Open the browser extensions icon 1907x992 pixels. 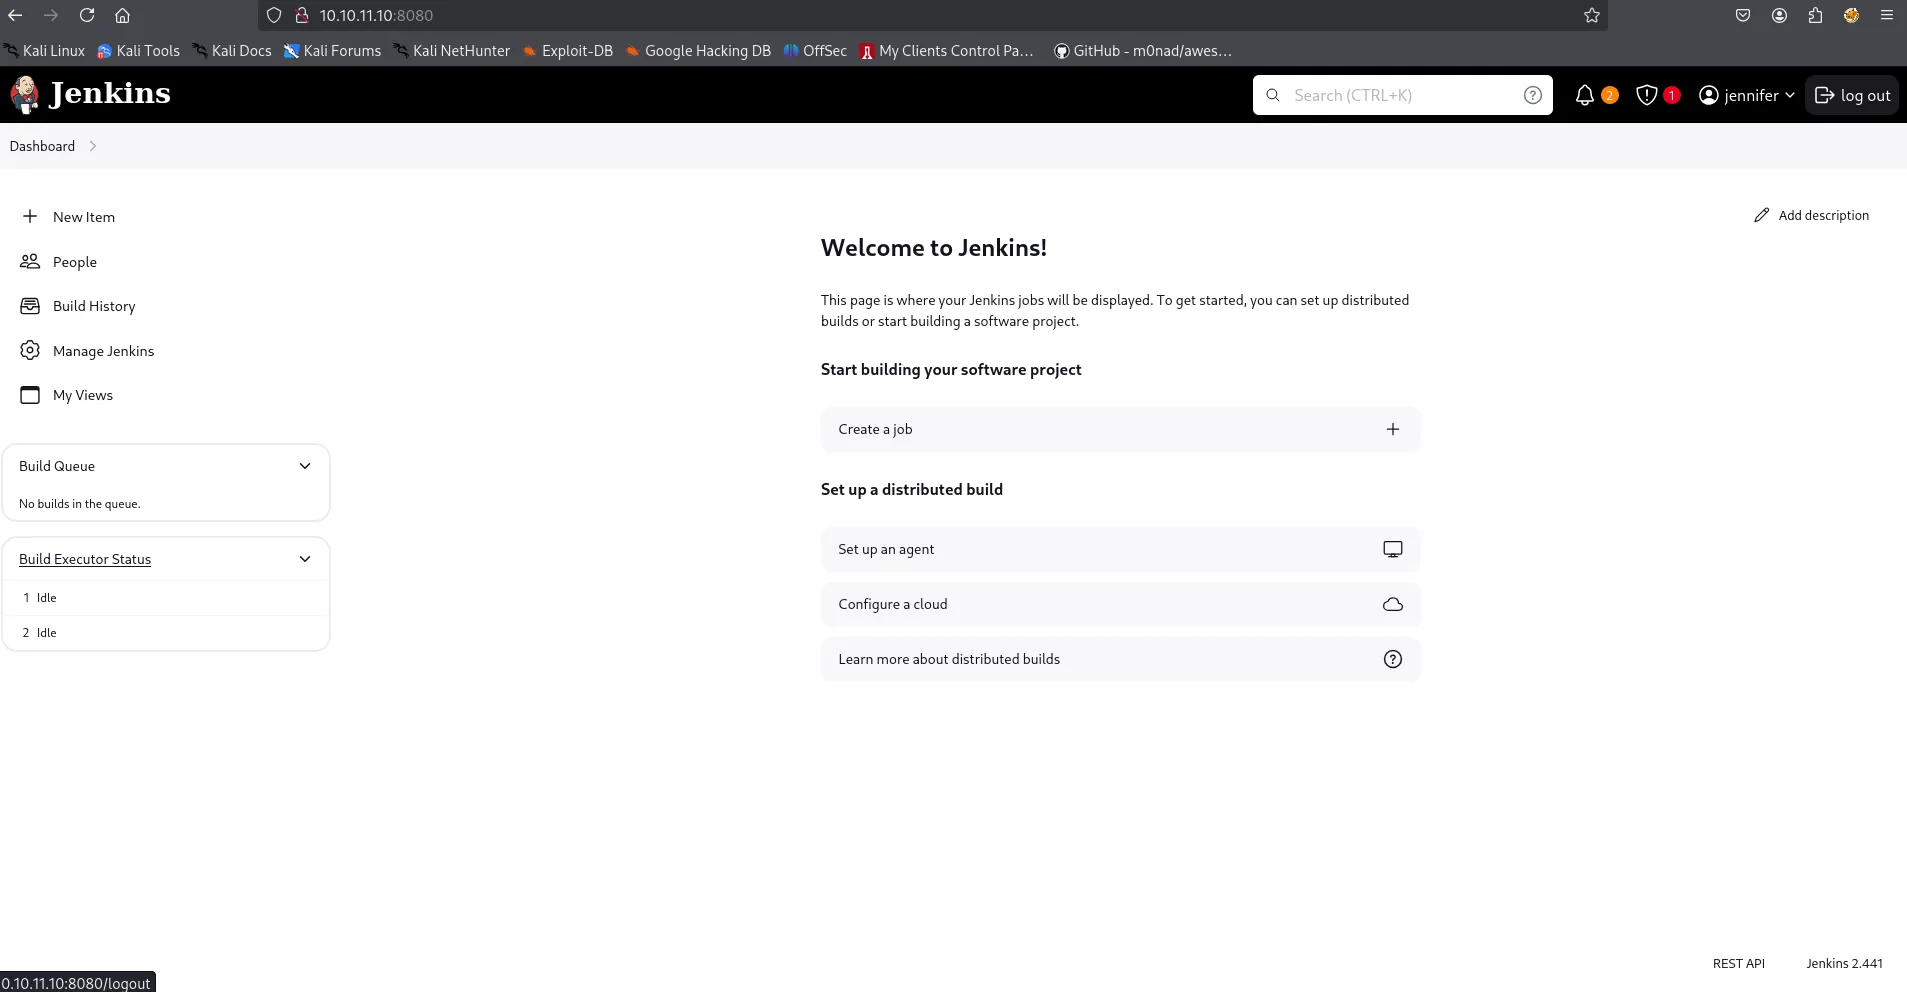click(1815, 15)
